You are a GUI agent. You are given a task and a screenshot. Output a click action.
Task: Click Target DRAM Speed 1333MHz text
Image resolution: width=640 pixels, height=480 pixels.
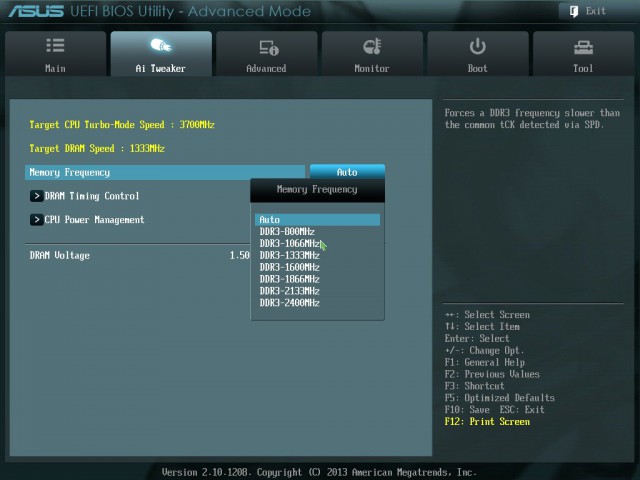pos(97,148)
